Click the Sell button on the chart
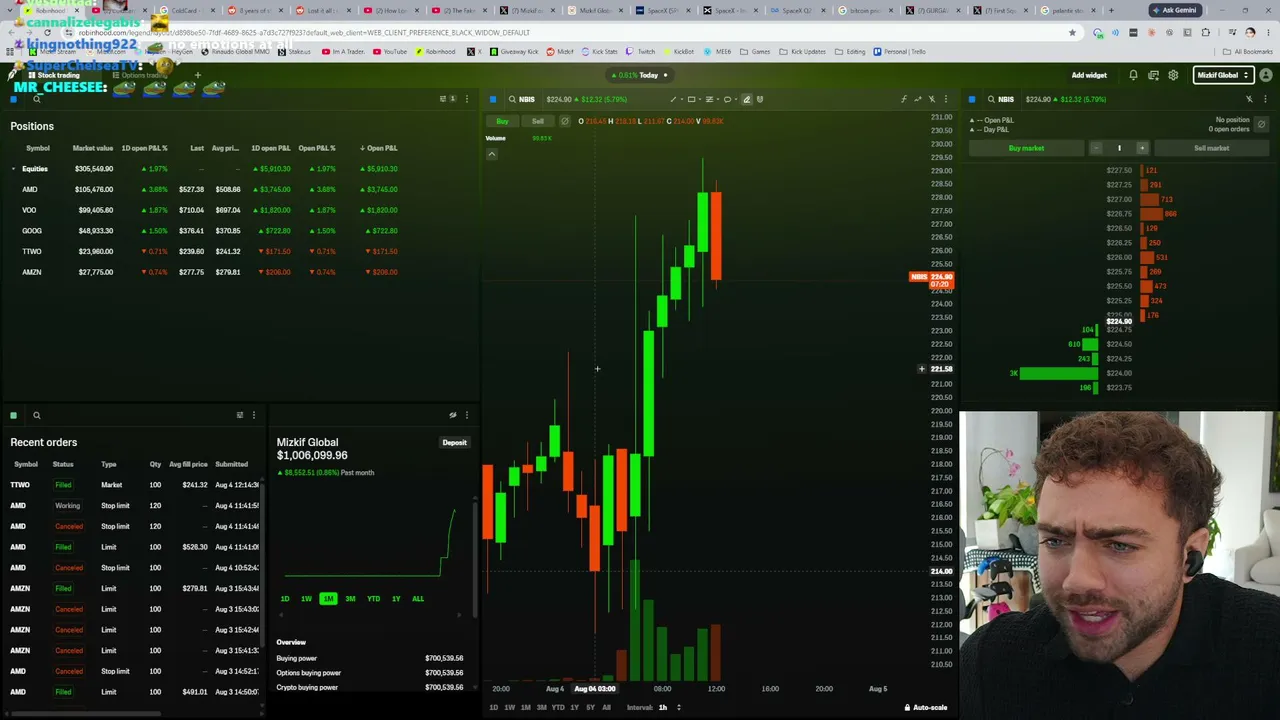 click(x=538, y=121)
